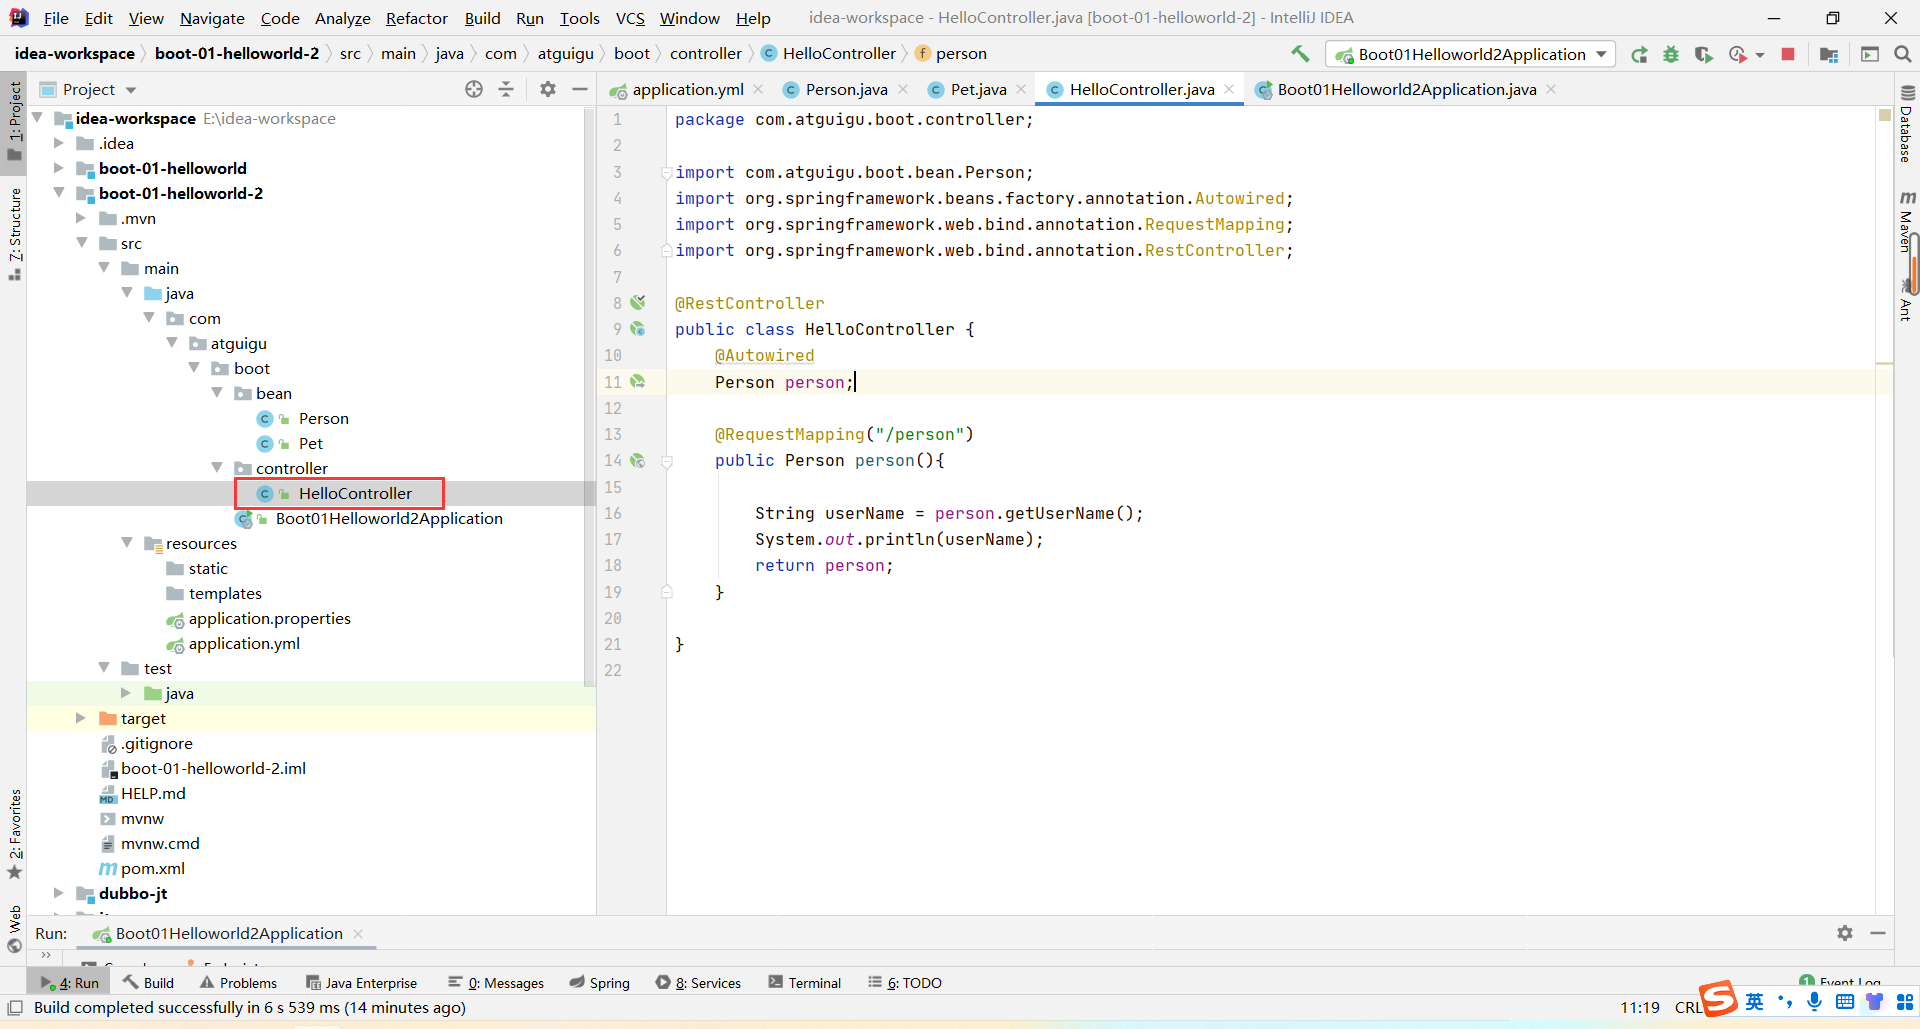Rerun the application with the green rerun icon
The height and width of the screenshot is (1029, 1920).
coord(1639,55)
